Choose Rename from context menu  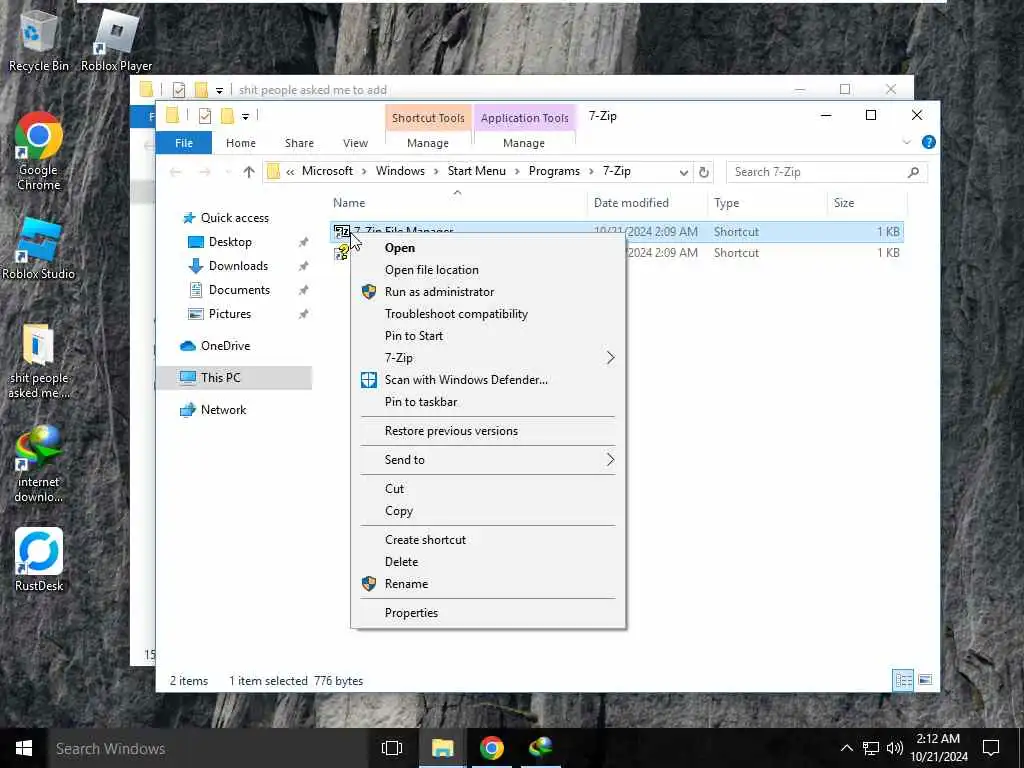click(488, 584)
